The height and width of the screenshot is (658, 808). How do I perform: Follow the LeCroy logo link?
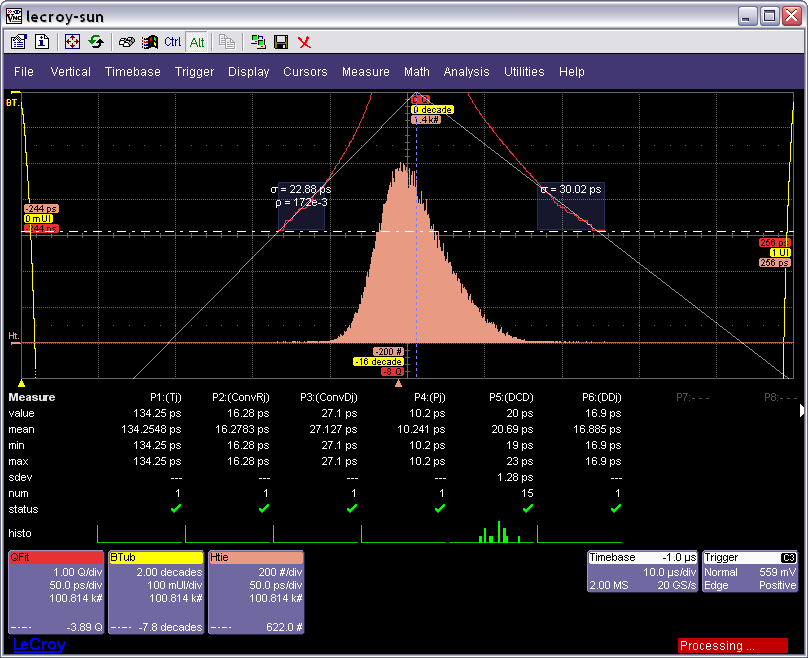40,644
